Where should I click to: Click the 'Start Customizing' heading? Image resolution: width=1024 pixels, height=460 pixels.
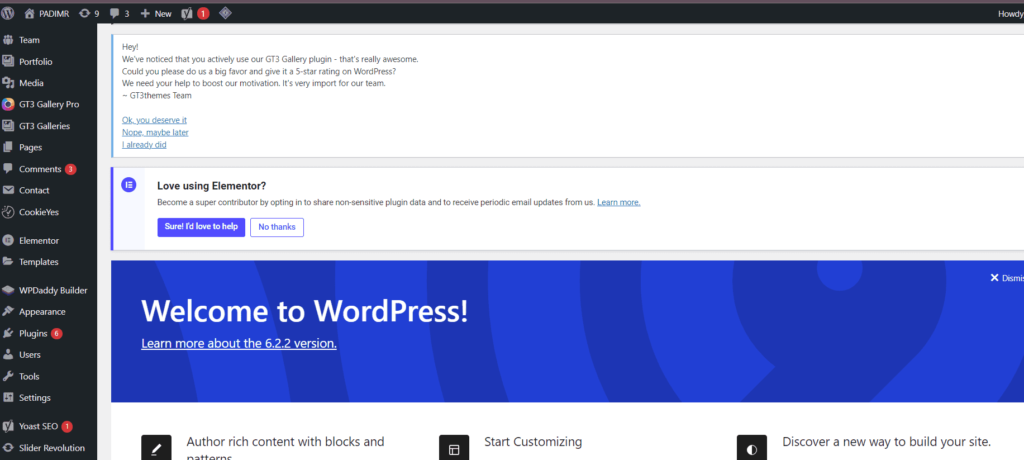point(533,442)
